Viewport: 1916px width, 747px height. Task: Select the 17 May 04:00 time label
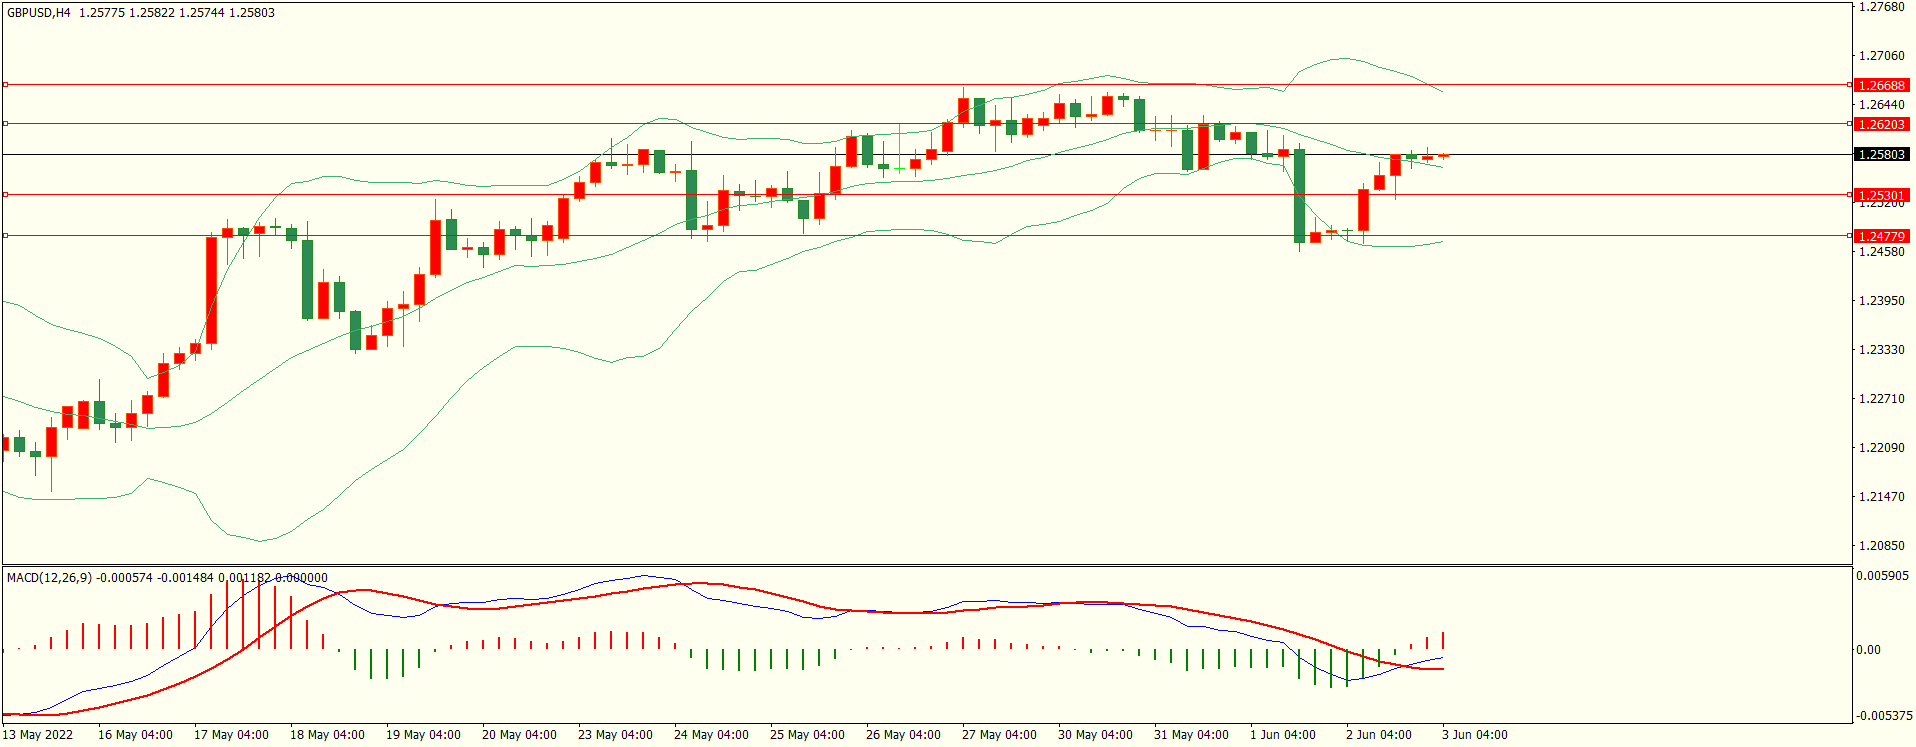pyautogui.click(x=231, y=735)
